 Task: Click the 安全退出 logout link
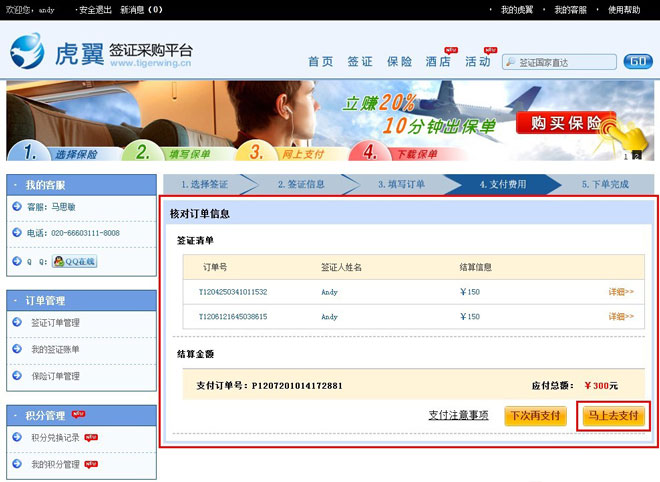pos(95,10)
